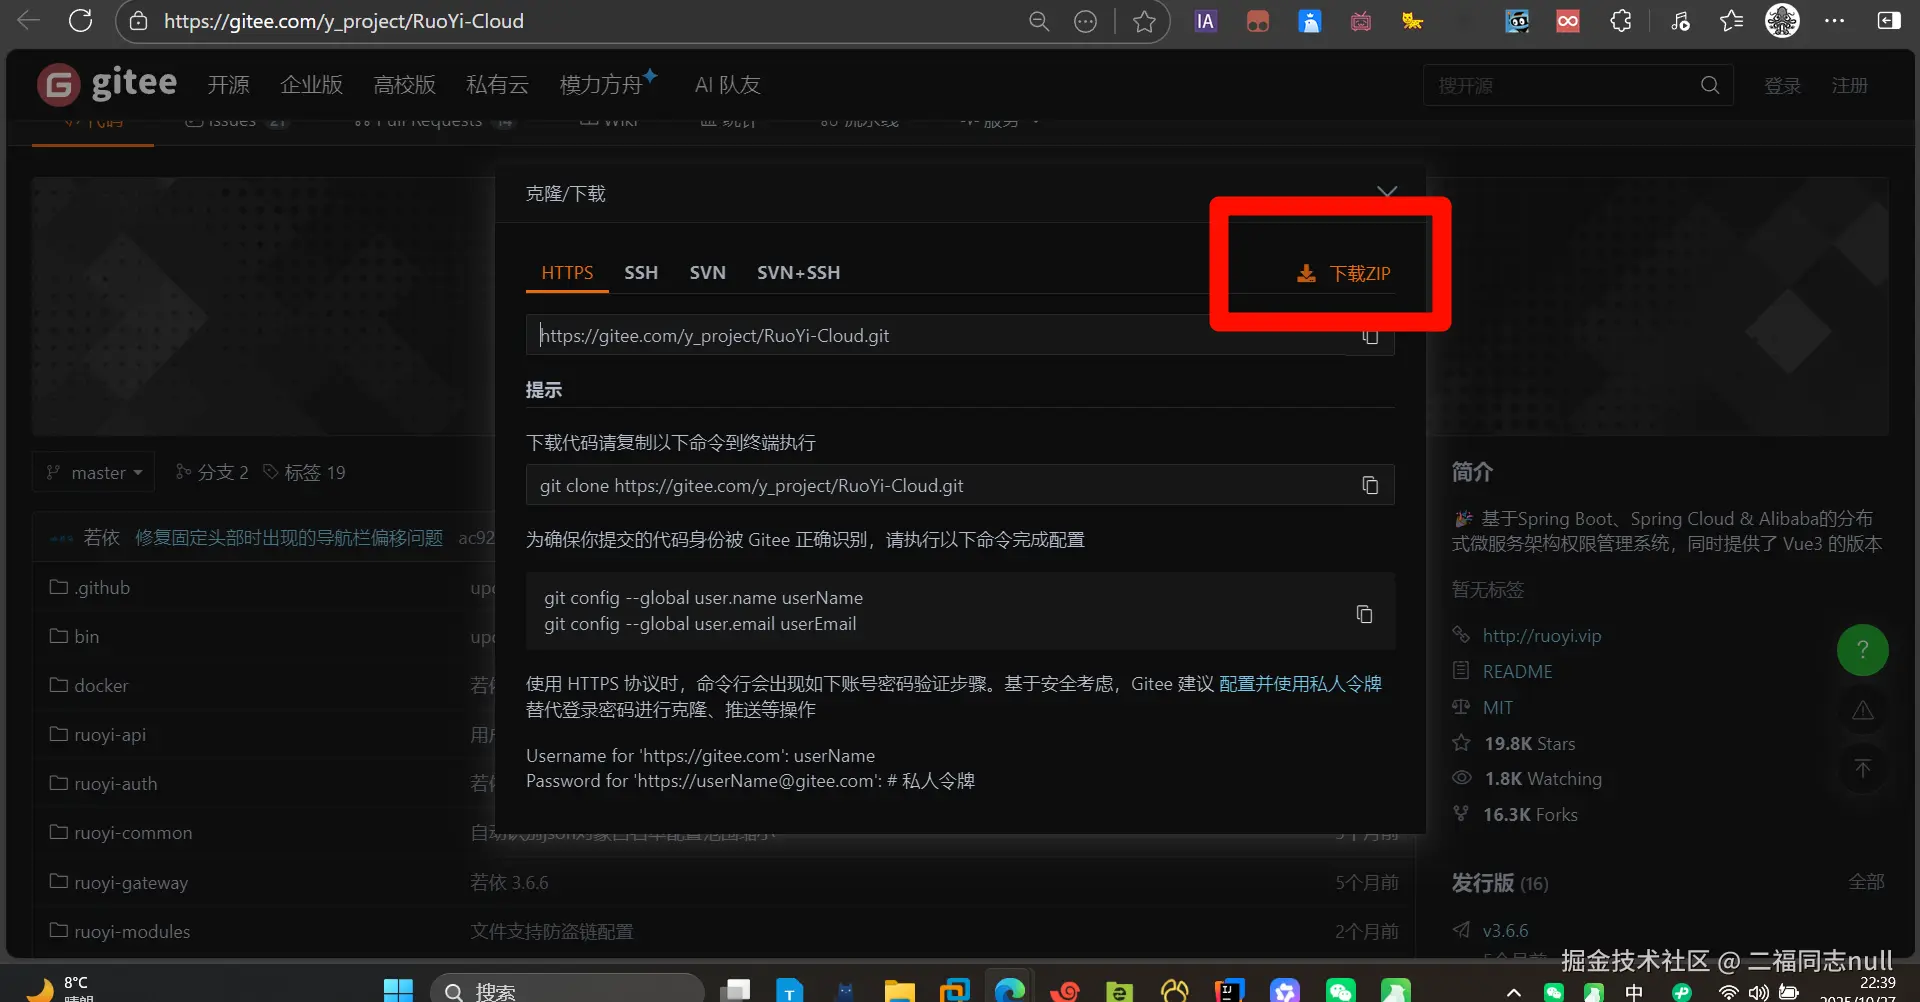The width and height of the screenshot is (1920, 1002).
Task: Open the latest commit message link
Action: tap(288, 537)
